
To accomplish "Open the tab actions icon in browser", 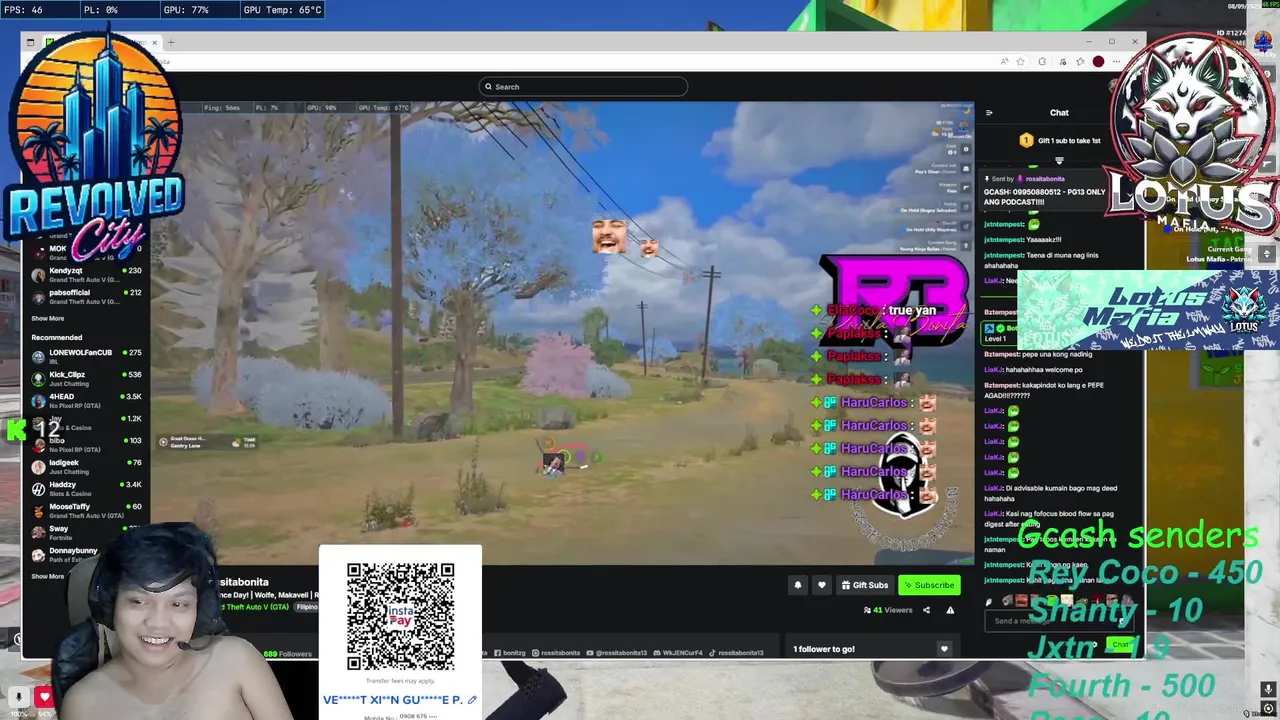I will coord(30,42).
